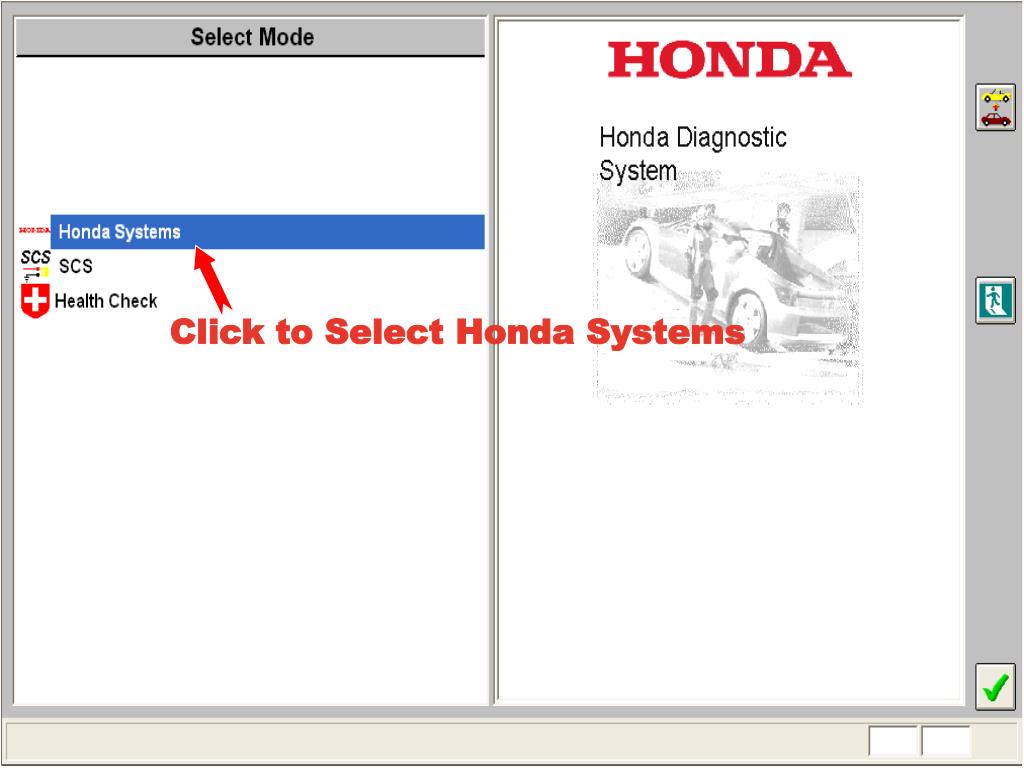Confirm with the green checkmark button
Screen dimensions: 1024x768
pyautogui.click(x=995, y=686)
